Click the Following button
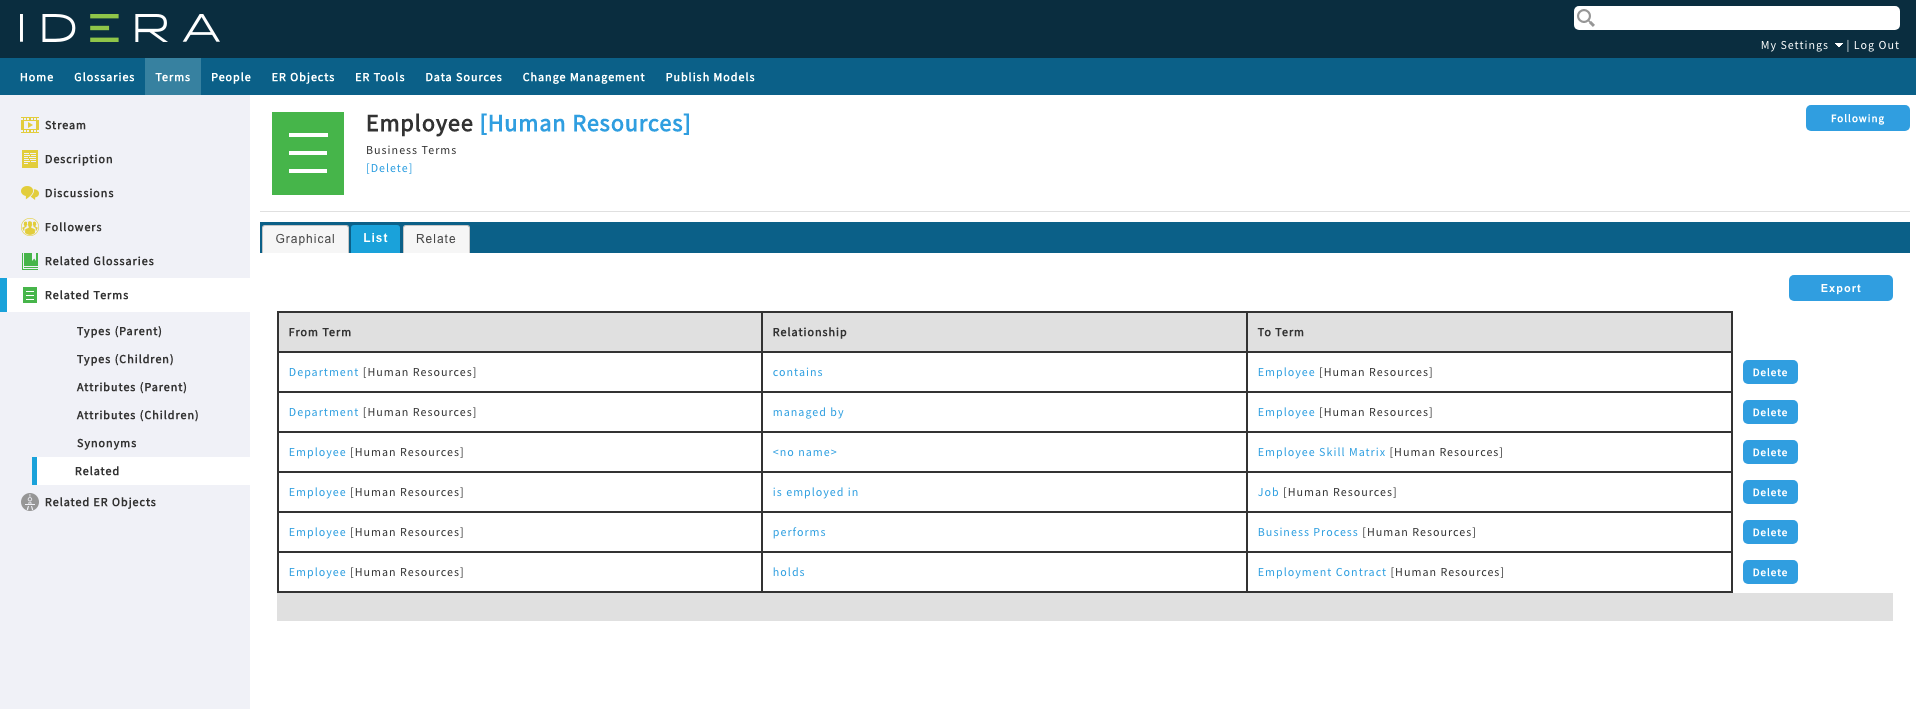 [1857, 118]
